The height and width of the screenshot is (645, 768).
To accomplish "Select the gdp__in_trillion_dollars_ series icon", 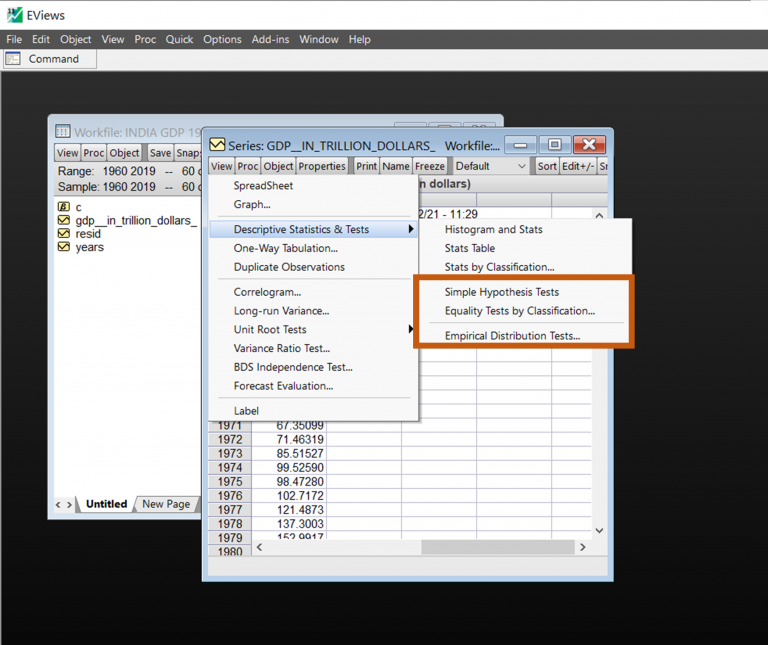I will pos(64,220).
